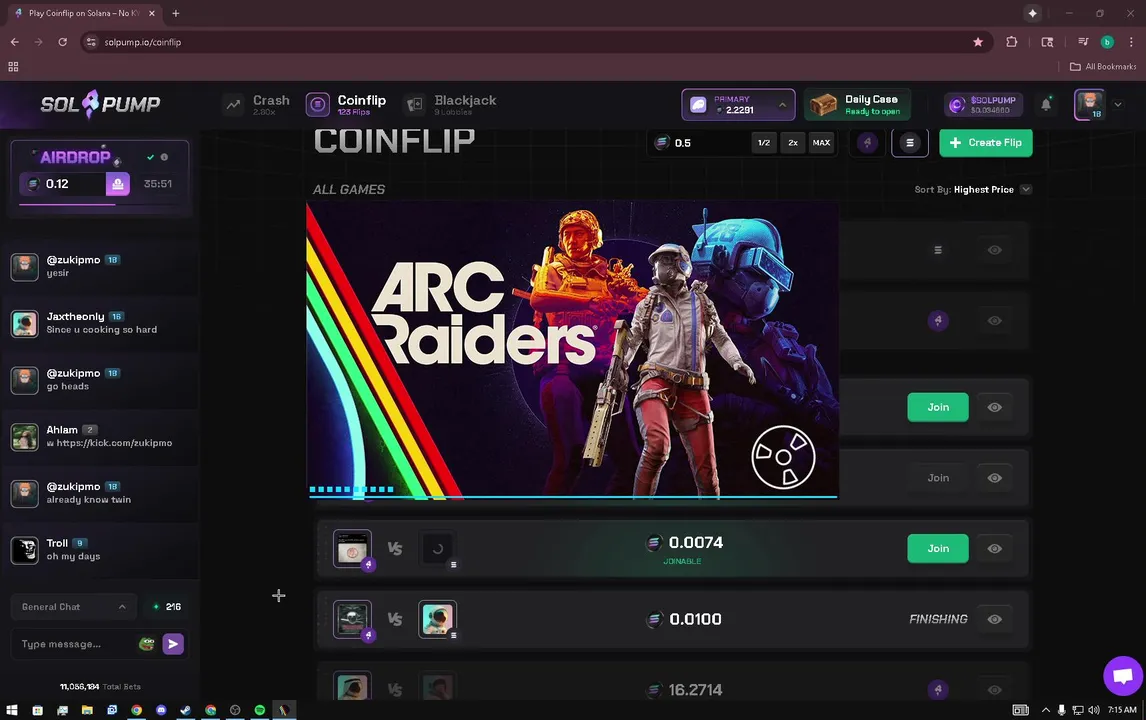Image resolution: width=1146 pixels, height=720 pixels.
Task: Click the eye icon beside the green Join near the ad
Action: 995,407
